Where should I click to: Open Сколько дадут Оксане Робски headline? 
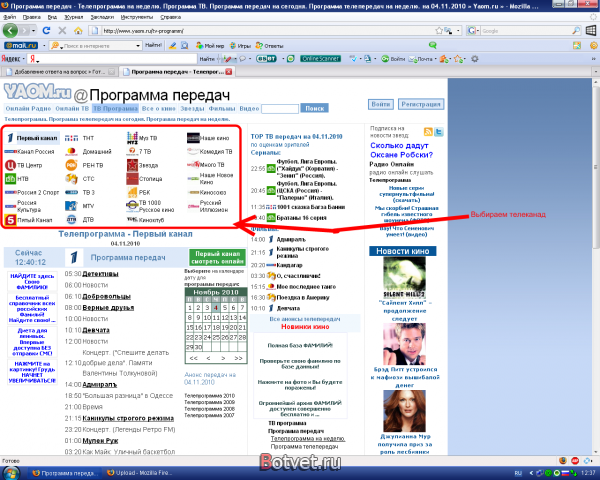coord(401,150)
